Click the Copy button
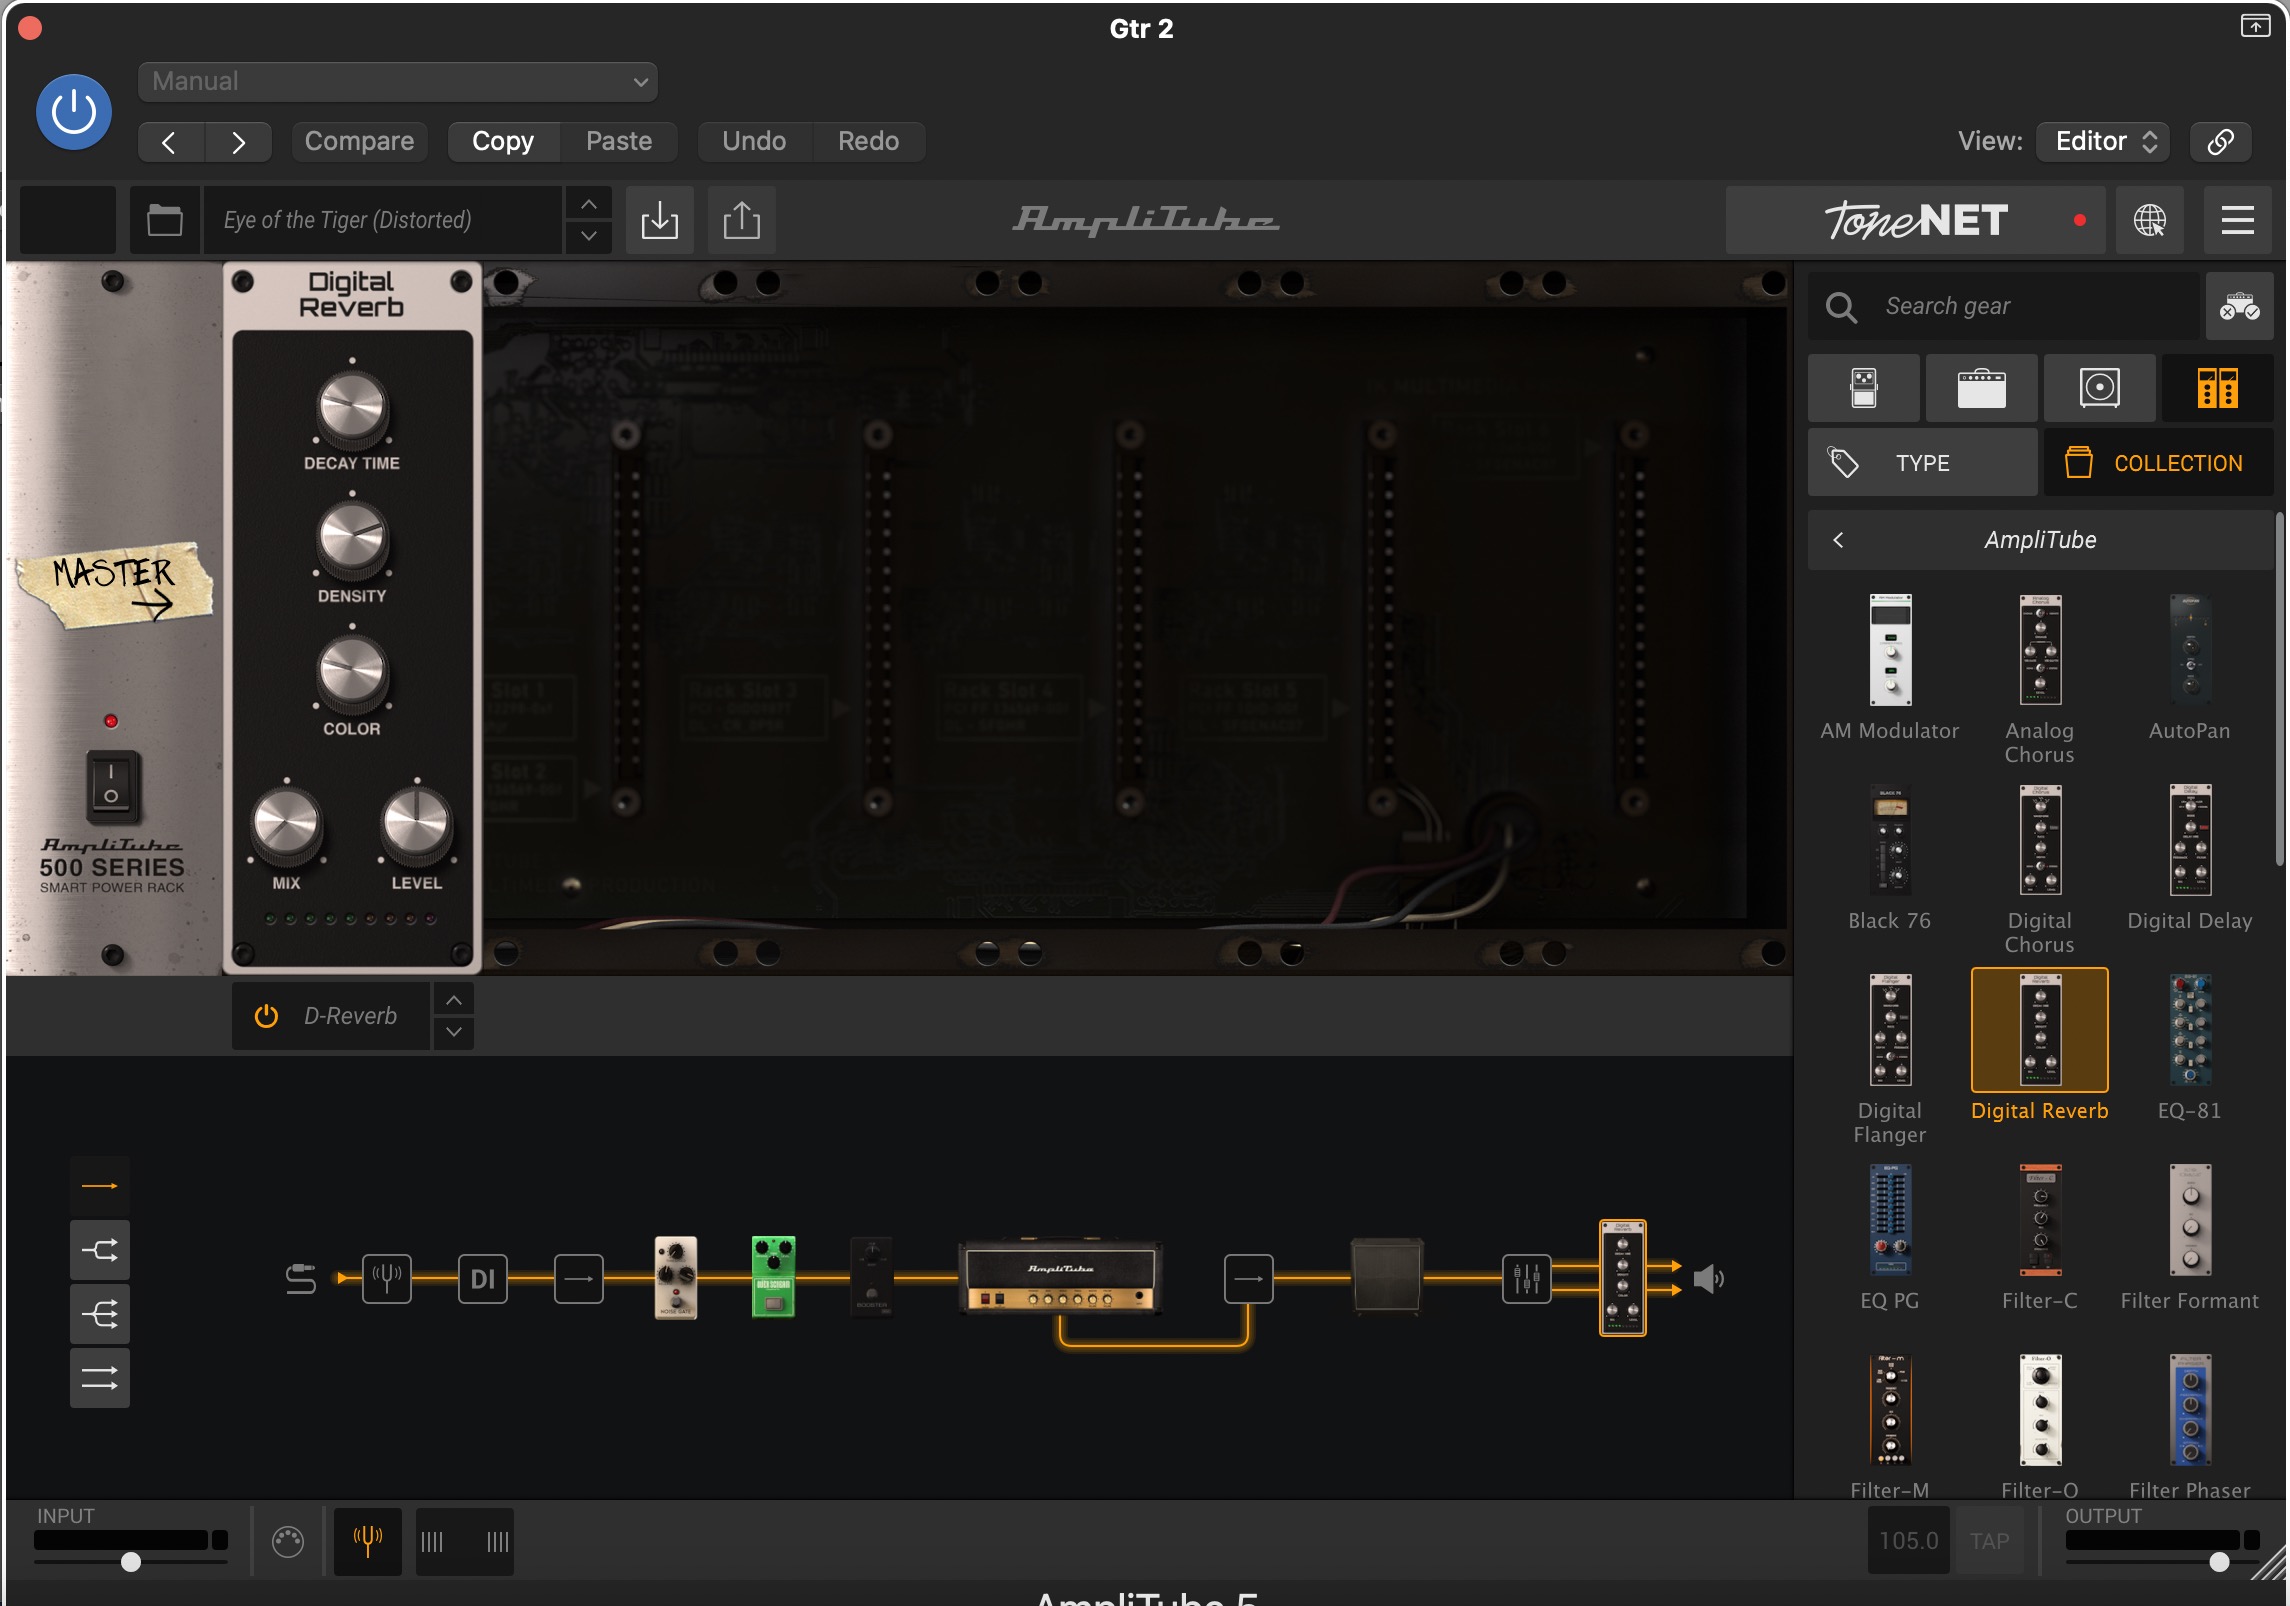This screenshot has height=1606, width=2290. pos(503,141)
